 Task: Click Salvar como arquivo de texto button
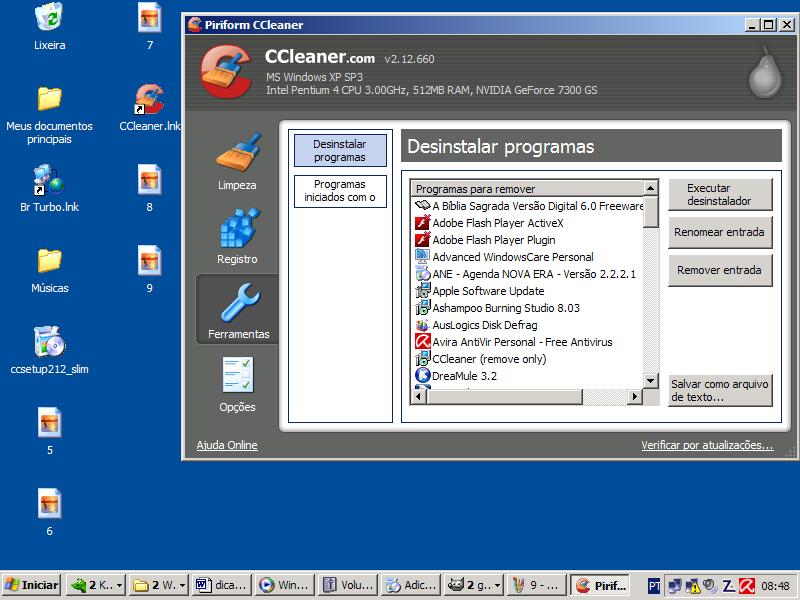point(720,390)
